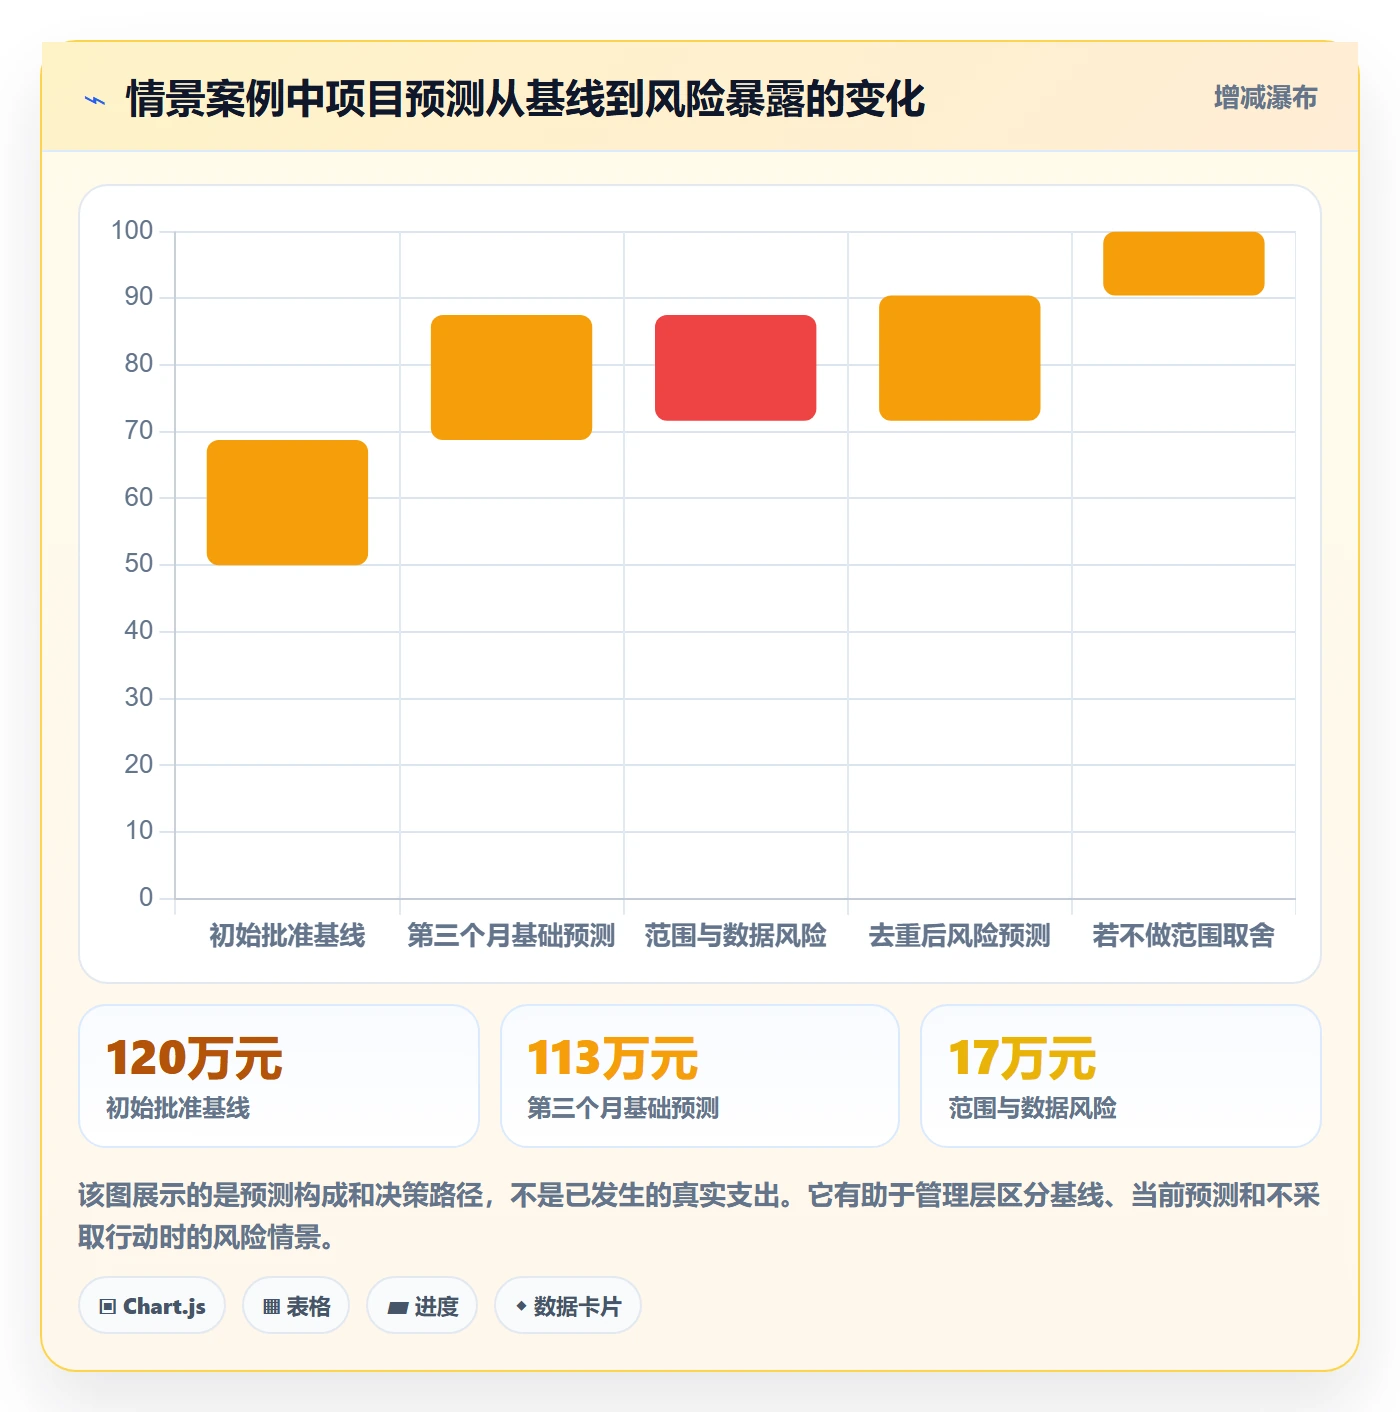
Task: Open the 120万元 初始批准基线 card
Action: (279, 1076)
